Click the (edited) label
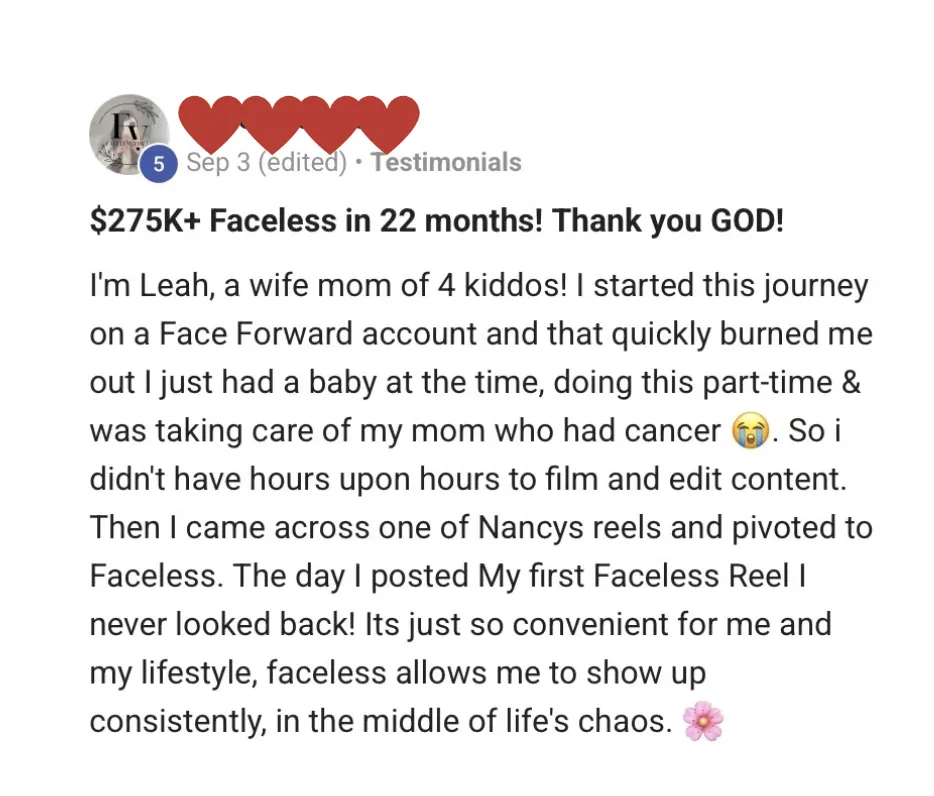The width and height of the screenshot is (934, 796). pos(302,162)
